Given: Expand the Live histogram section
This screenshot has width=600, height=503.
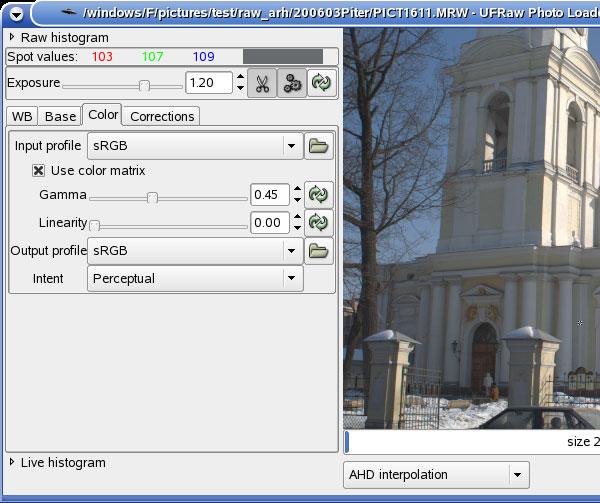Looking at the screenshot, I should [x=12, y=462].
